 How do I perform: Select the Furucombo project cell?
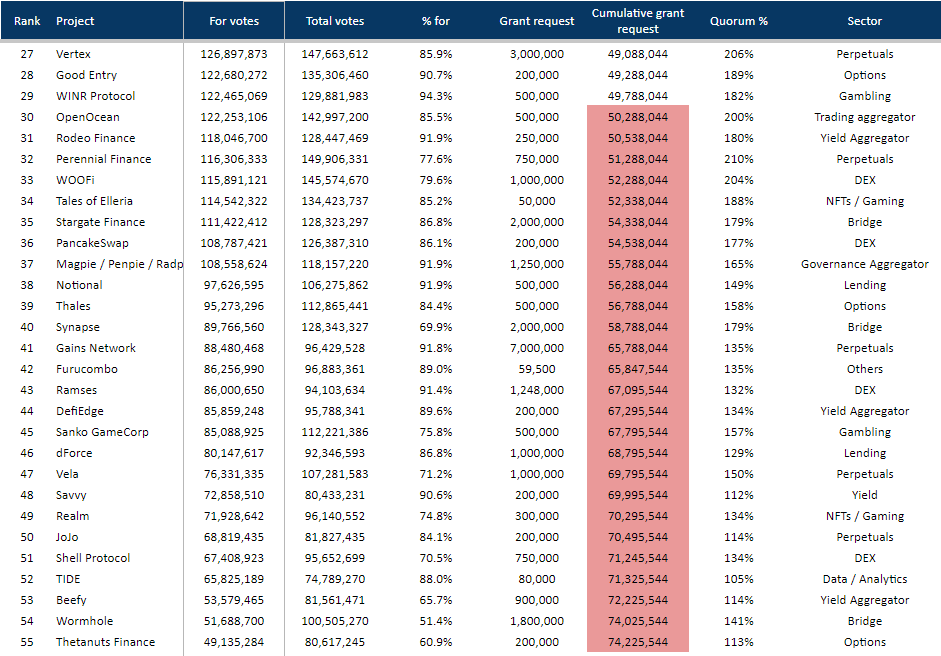pyautogui.click(x=87, y=369)
